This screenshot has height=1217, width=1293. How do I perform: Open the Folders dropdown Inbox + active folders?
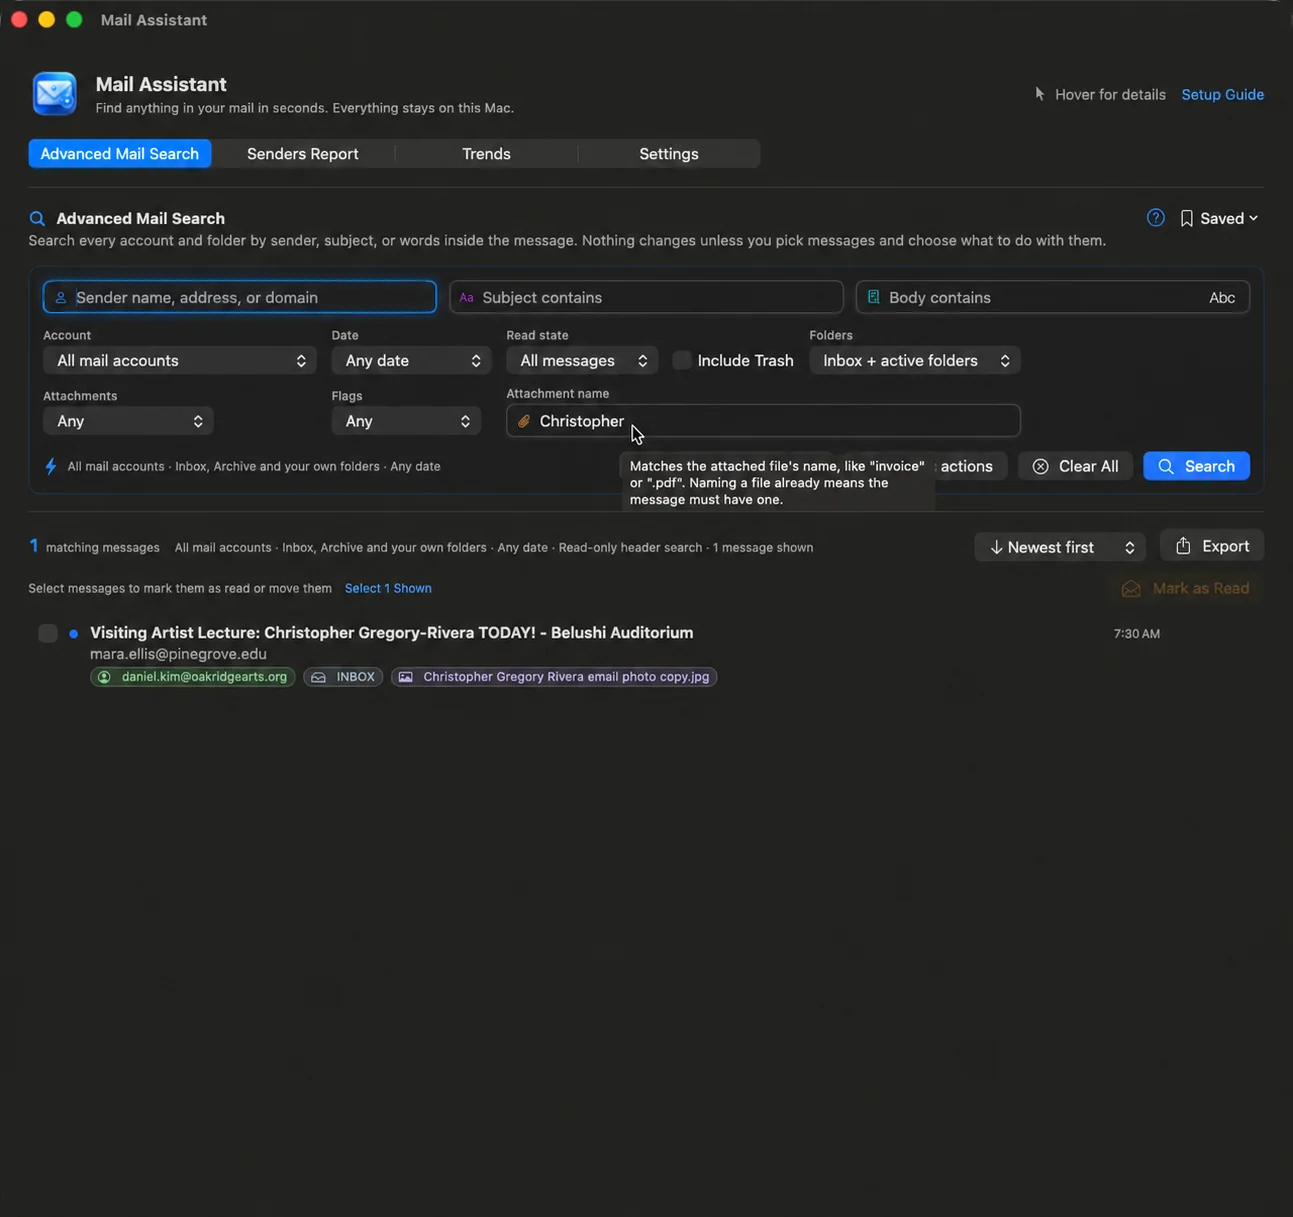point(915,360)
